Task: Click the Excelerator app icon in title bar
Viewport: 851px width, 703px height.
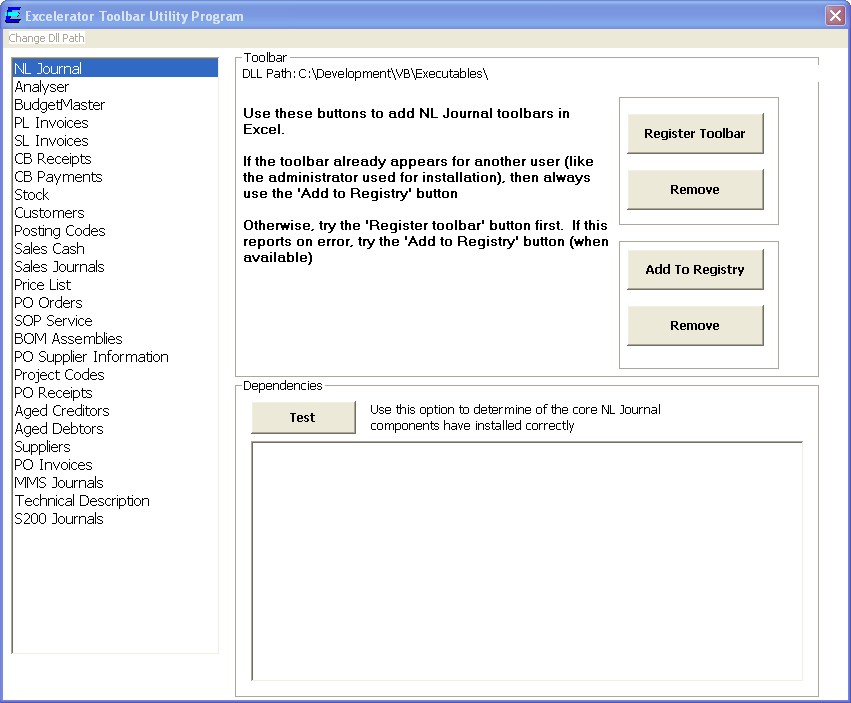Action: 12,16
